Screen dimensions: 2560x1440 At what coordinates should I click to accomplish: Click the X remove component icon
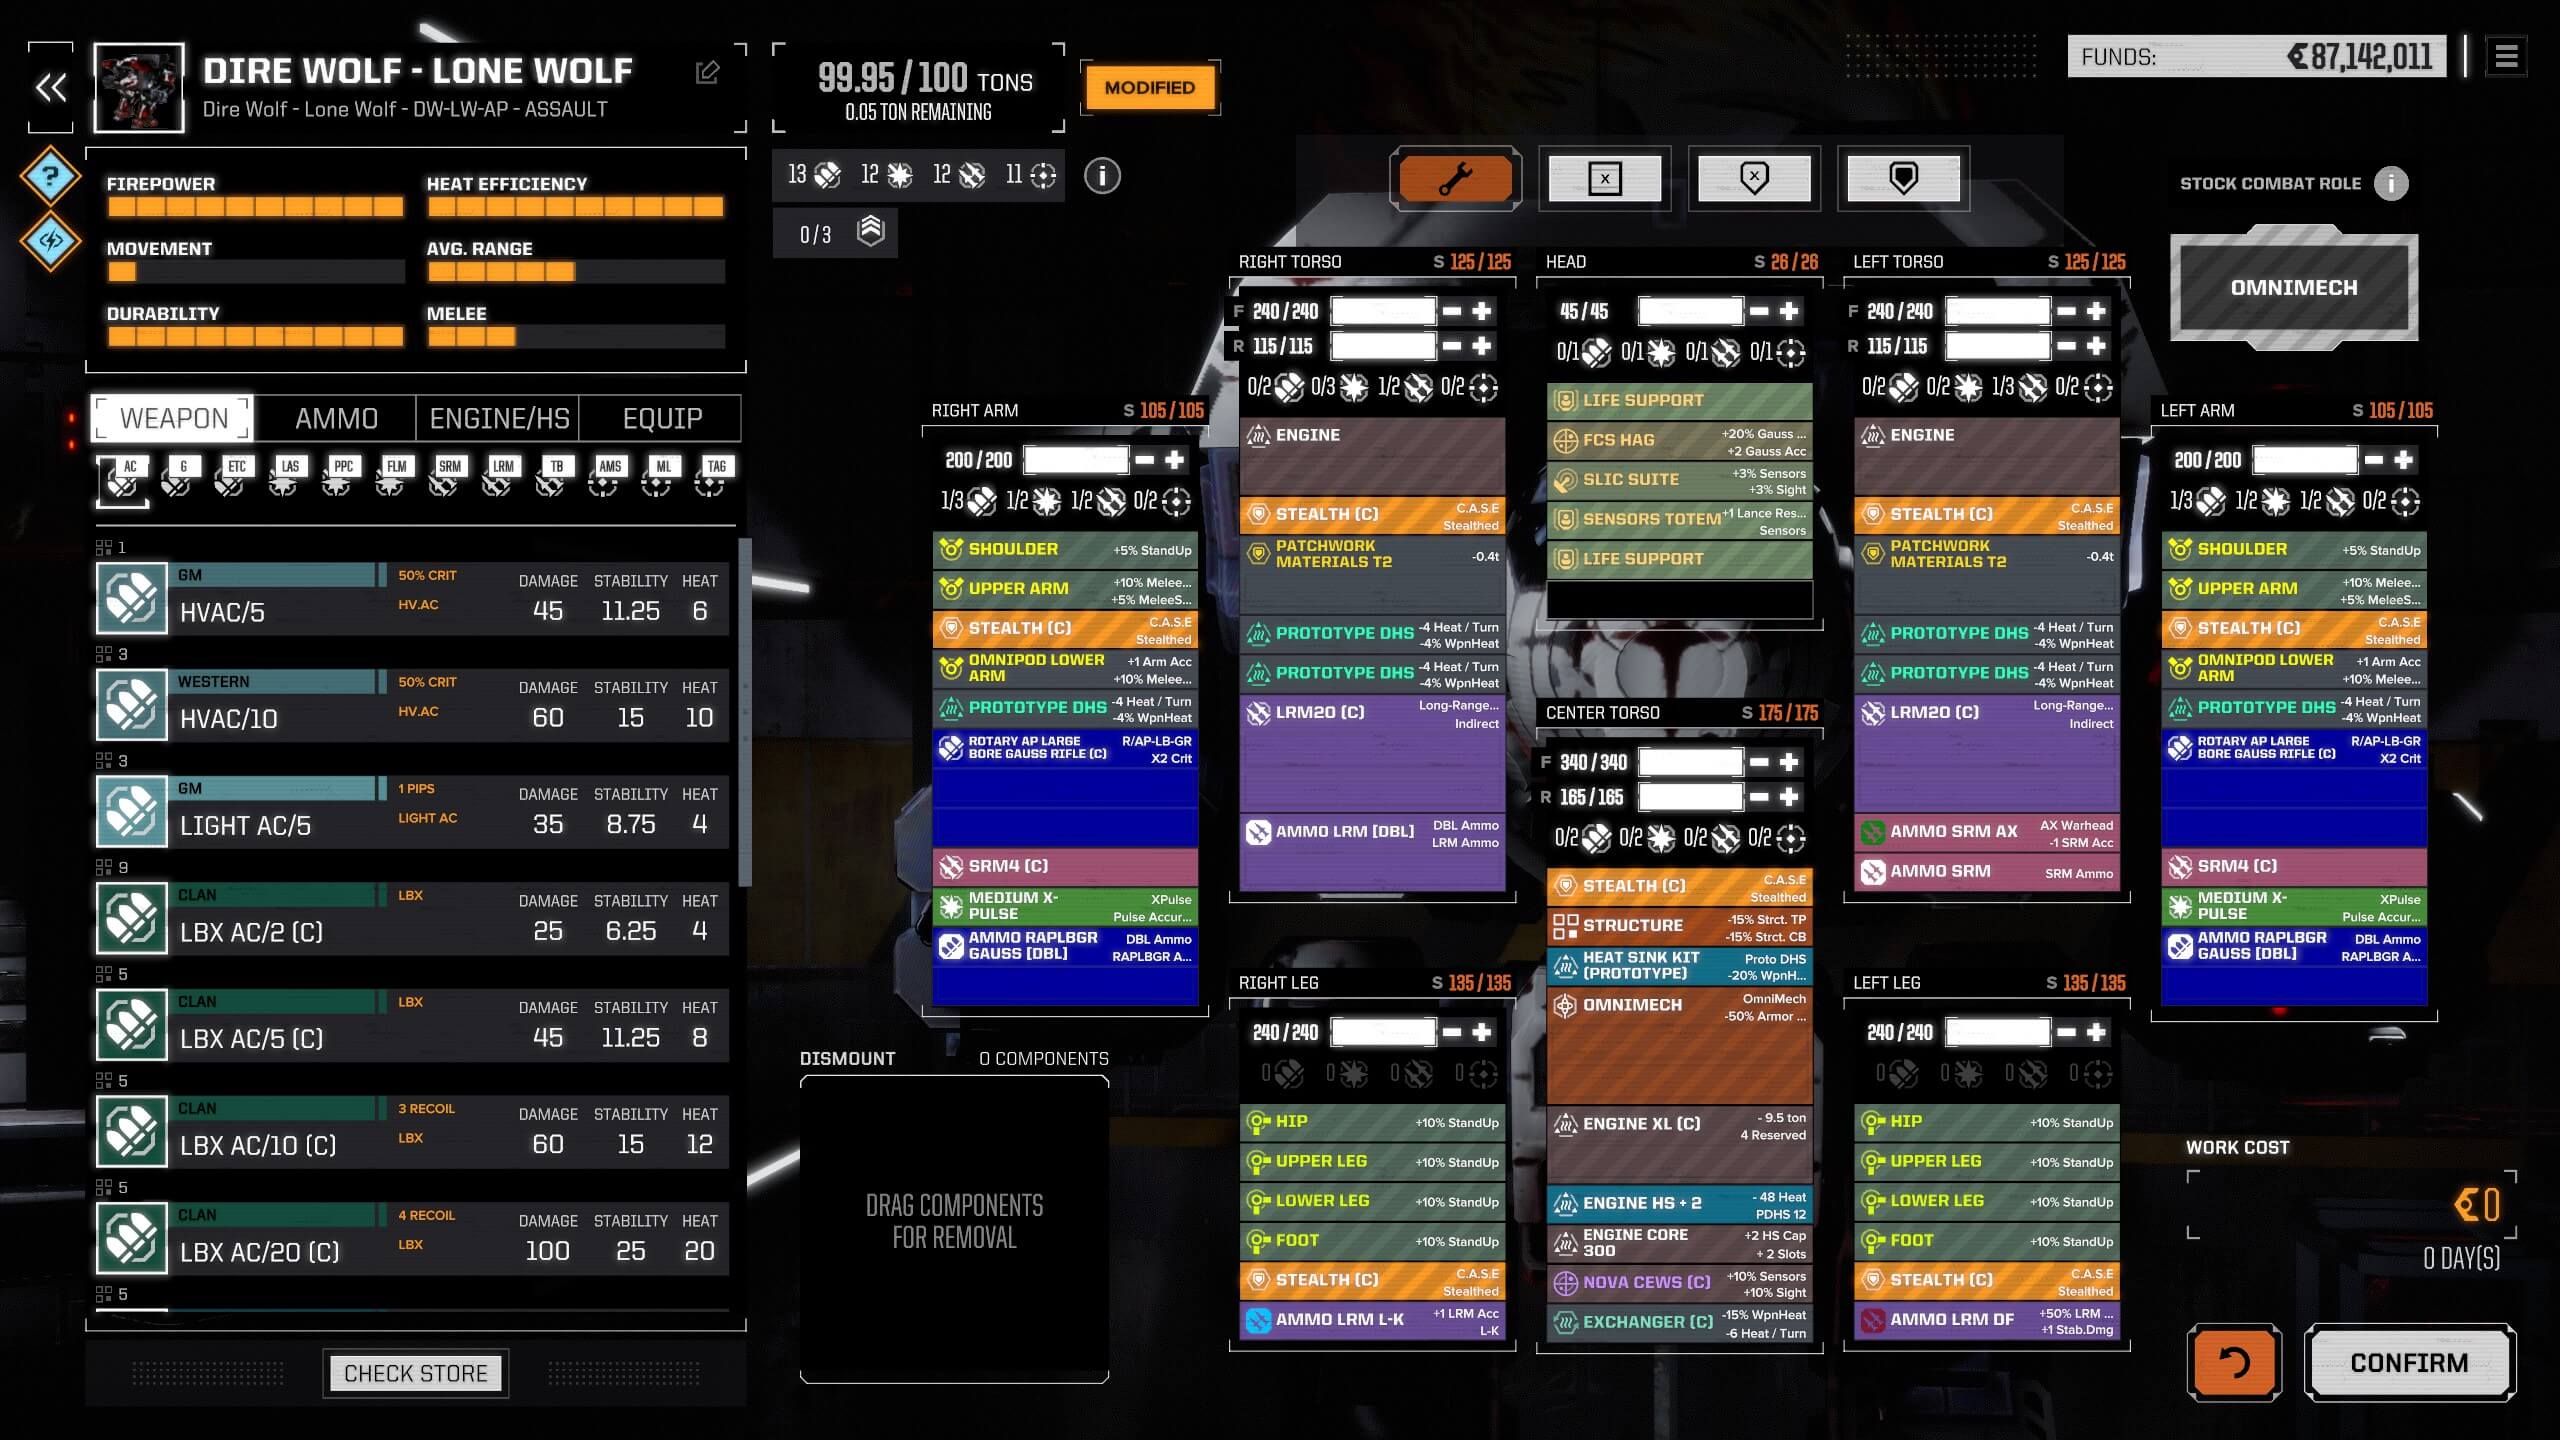[x=1604, y=176]
